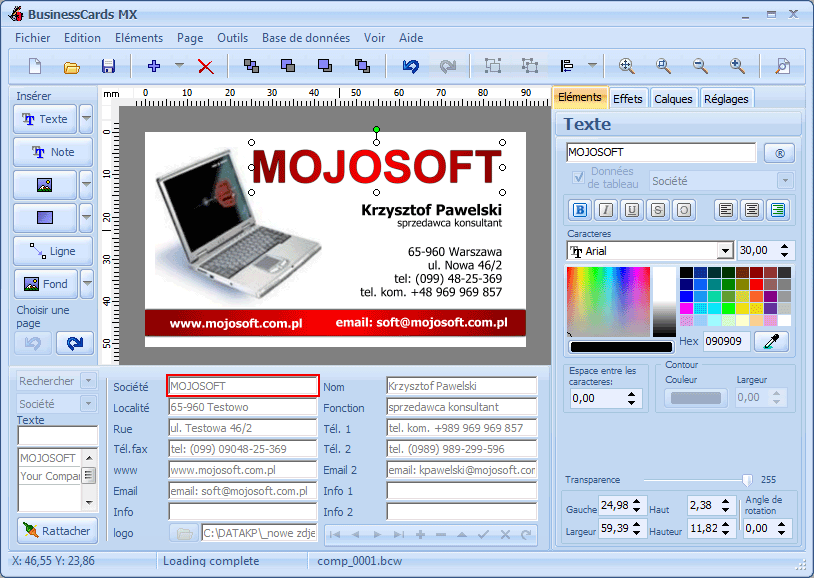Open the Fichier menu

pyautogui.click(x=33, y=38)
